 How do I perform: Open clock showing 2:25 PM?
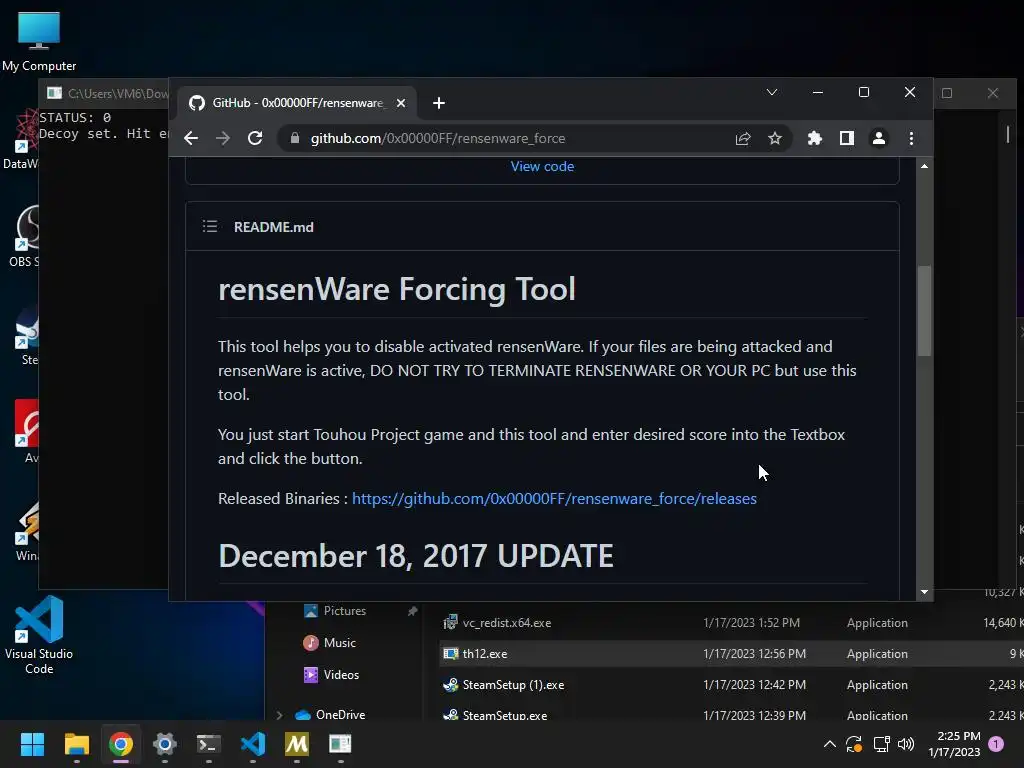[x=954, y=744]
